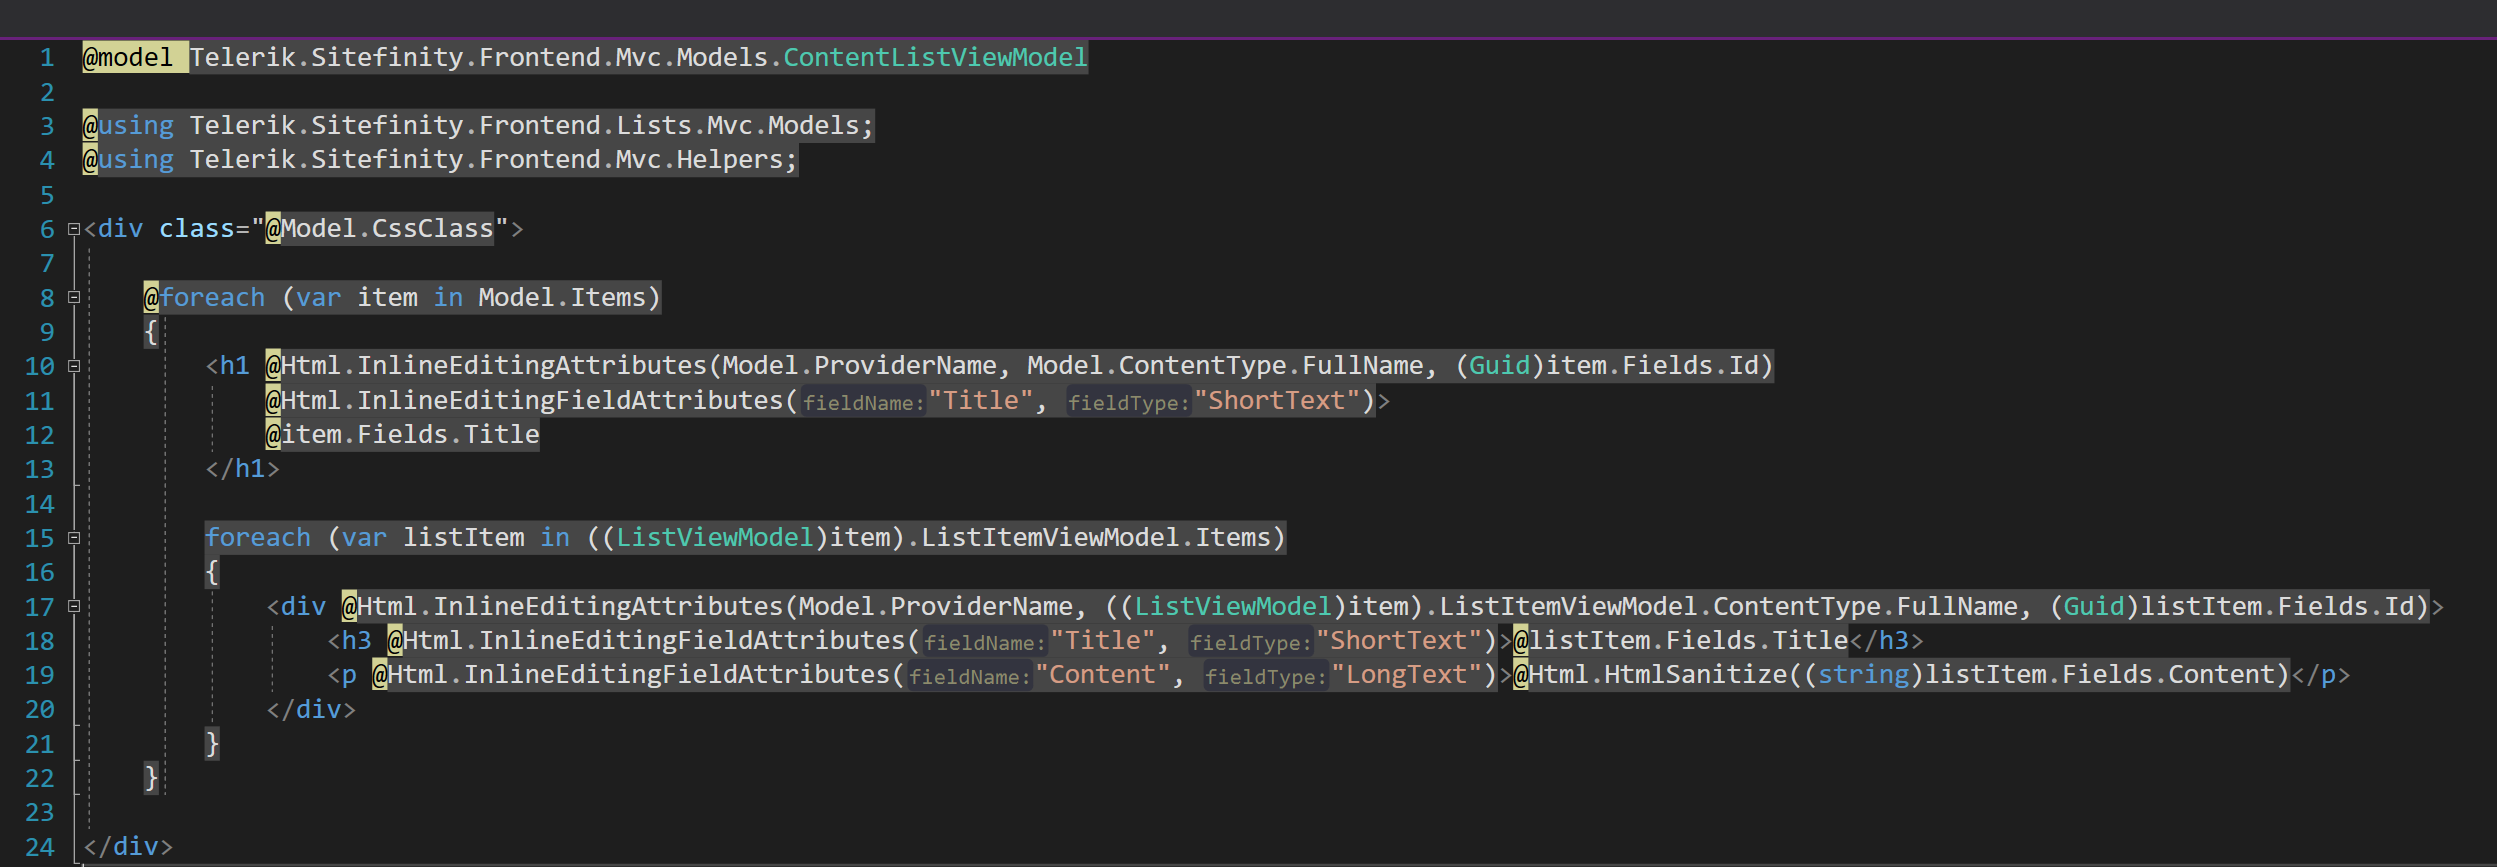Click the "ShortText" string on line 11
The height and width of the screenshot is (867, 2497).
[1277, 401]
